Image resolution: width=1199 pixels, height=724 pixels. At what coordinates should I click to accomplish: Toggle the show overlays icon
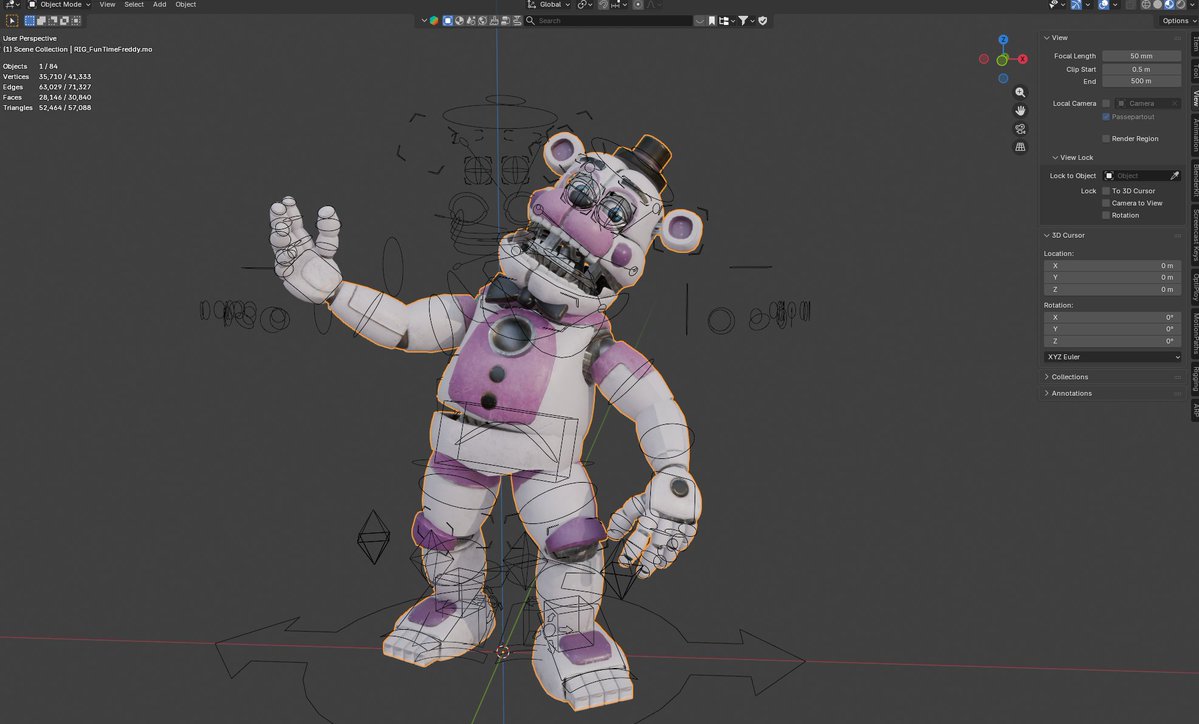tap(1103, 5)
